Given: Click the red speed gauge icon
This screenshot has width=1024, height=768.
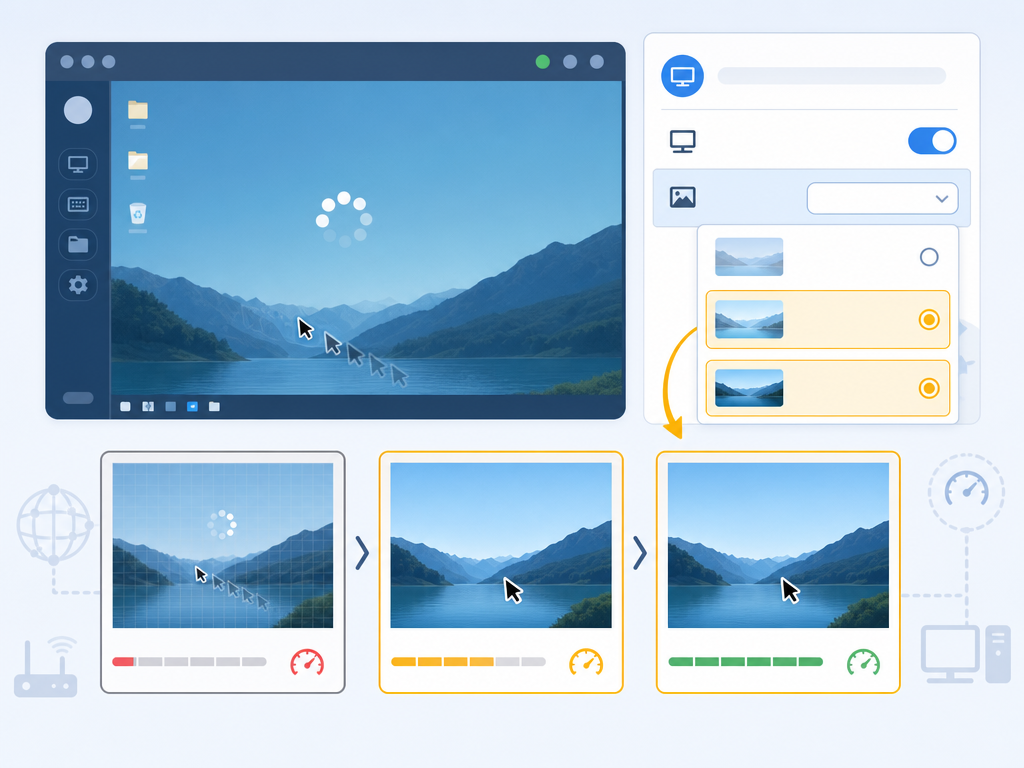Looking at the screenshot, I should (x=307, y=662).
